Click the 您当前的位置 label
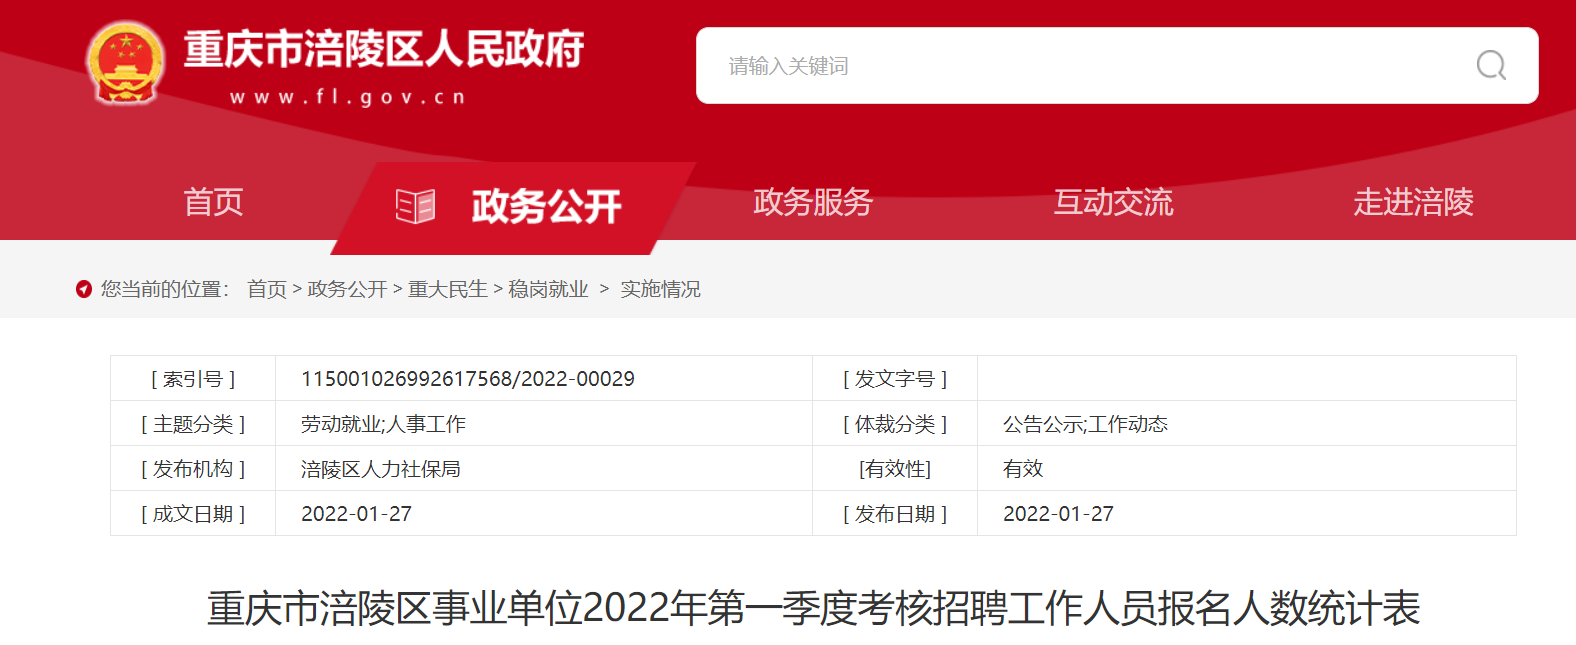 click(164, 289)
